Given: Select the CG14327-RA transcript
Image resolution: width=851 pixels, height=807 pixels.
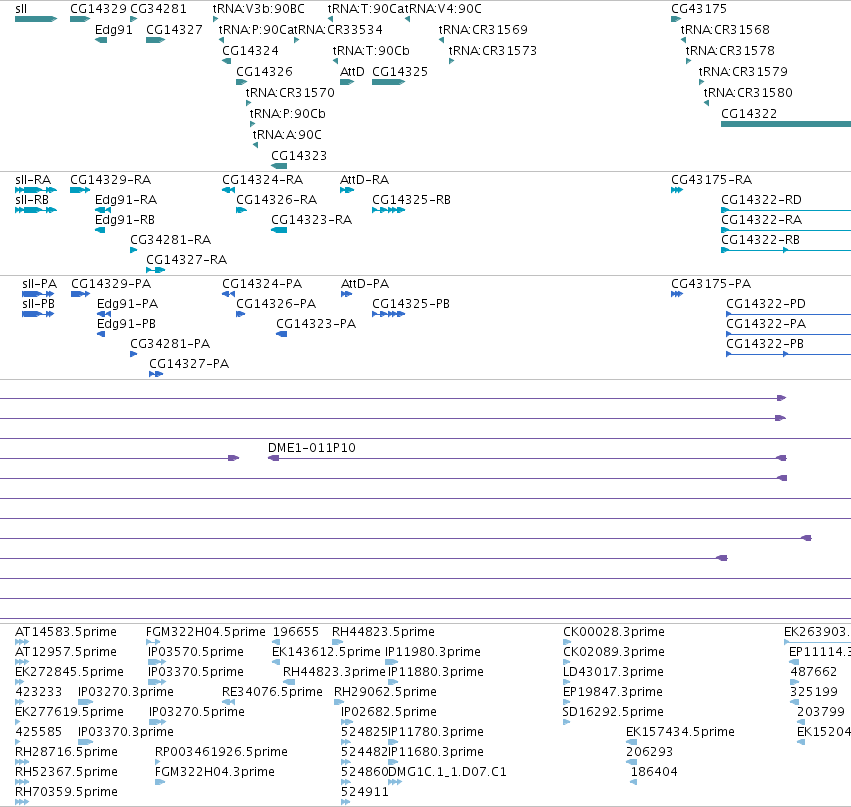Looking at the screenshot, I should coord(155,270).
